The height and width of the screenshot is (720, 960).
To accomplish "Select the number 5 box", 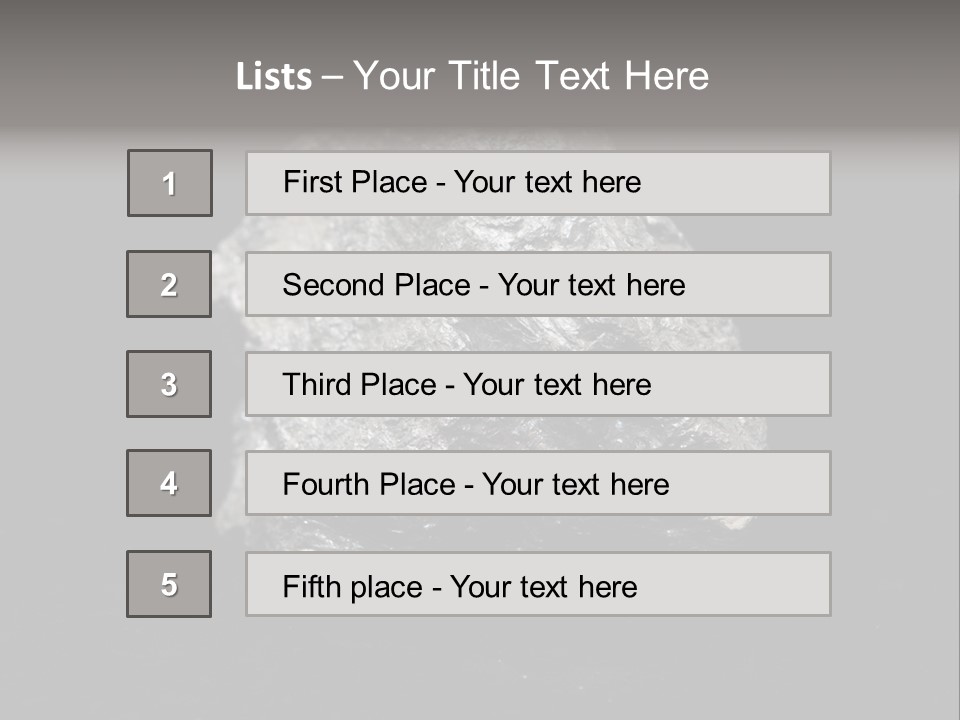I will (x=169, y=584).
